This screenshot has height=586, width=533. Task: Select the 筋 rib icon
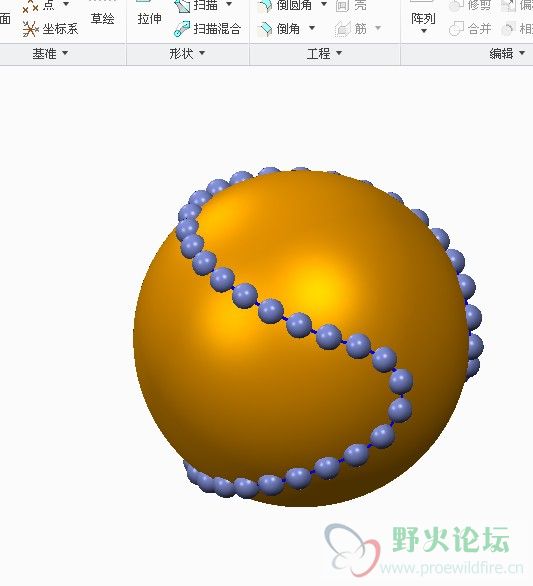click(x=342, y=28)
